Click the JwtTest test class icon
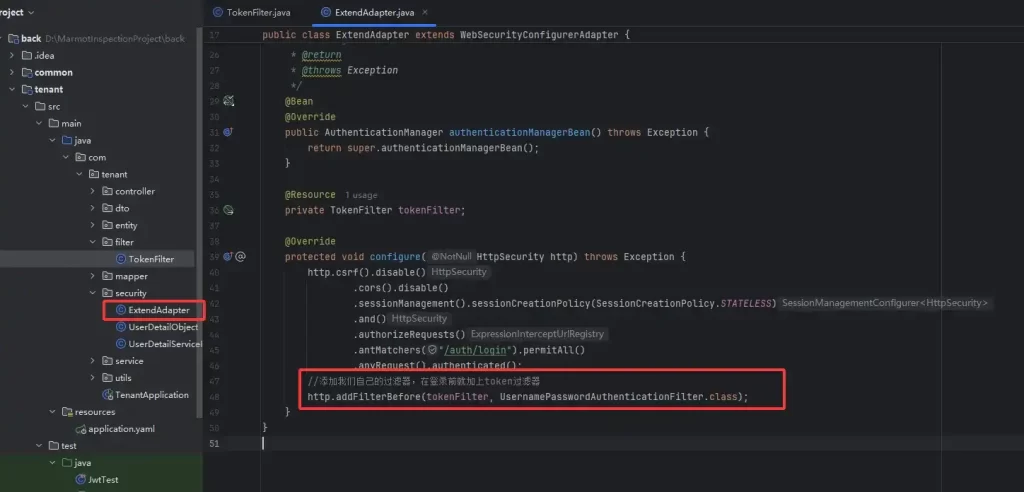This screenshot has width=1024, height=492. pyautogui.click(x=79, y=480)
